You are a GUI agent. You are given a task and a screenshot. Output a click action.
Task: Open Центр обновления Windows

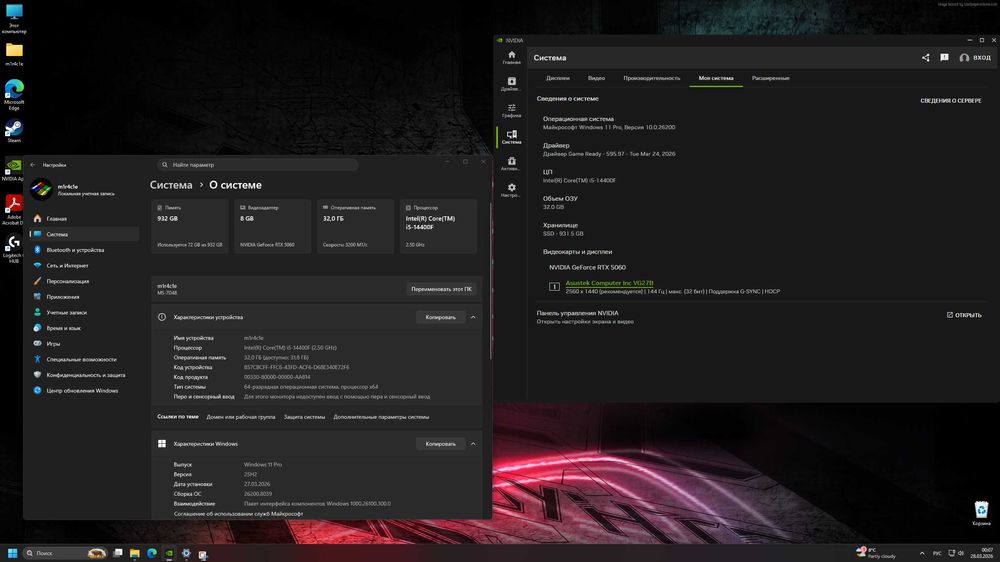(85, 390)
